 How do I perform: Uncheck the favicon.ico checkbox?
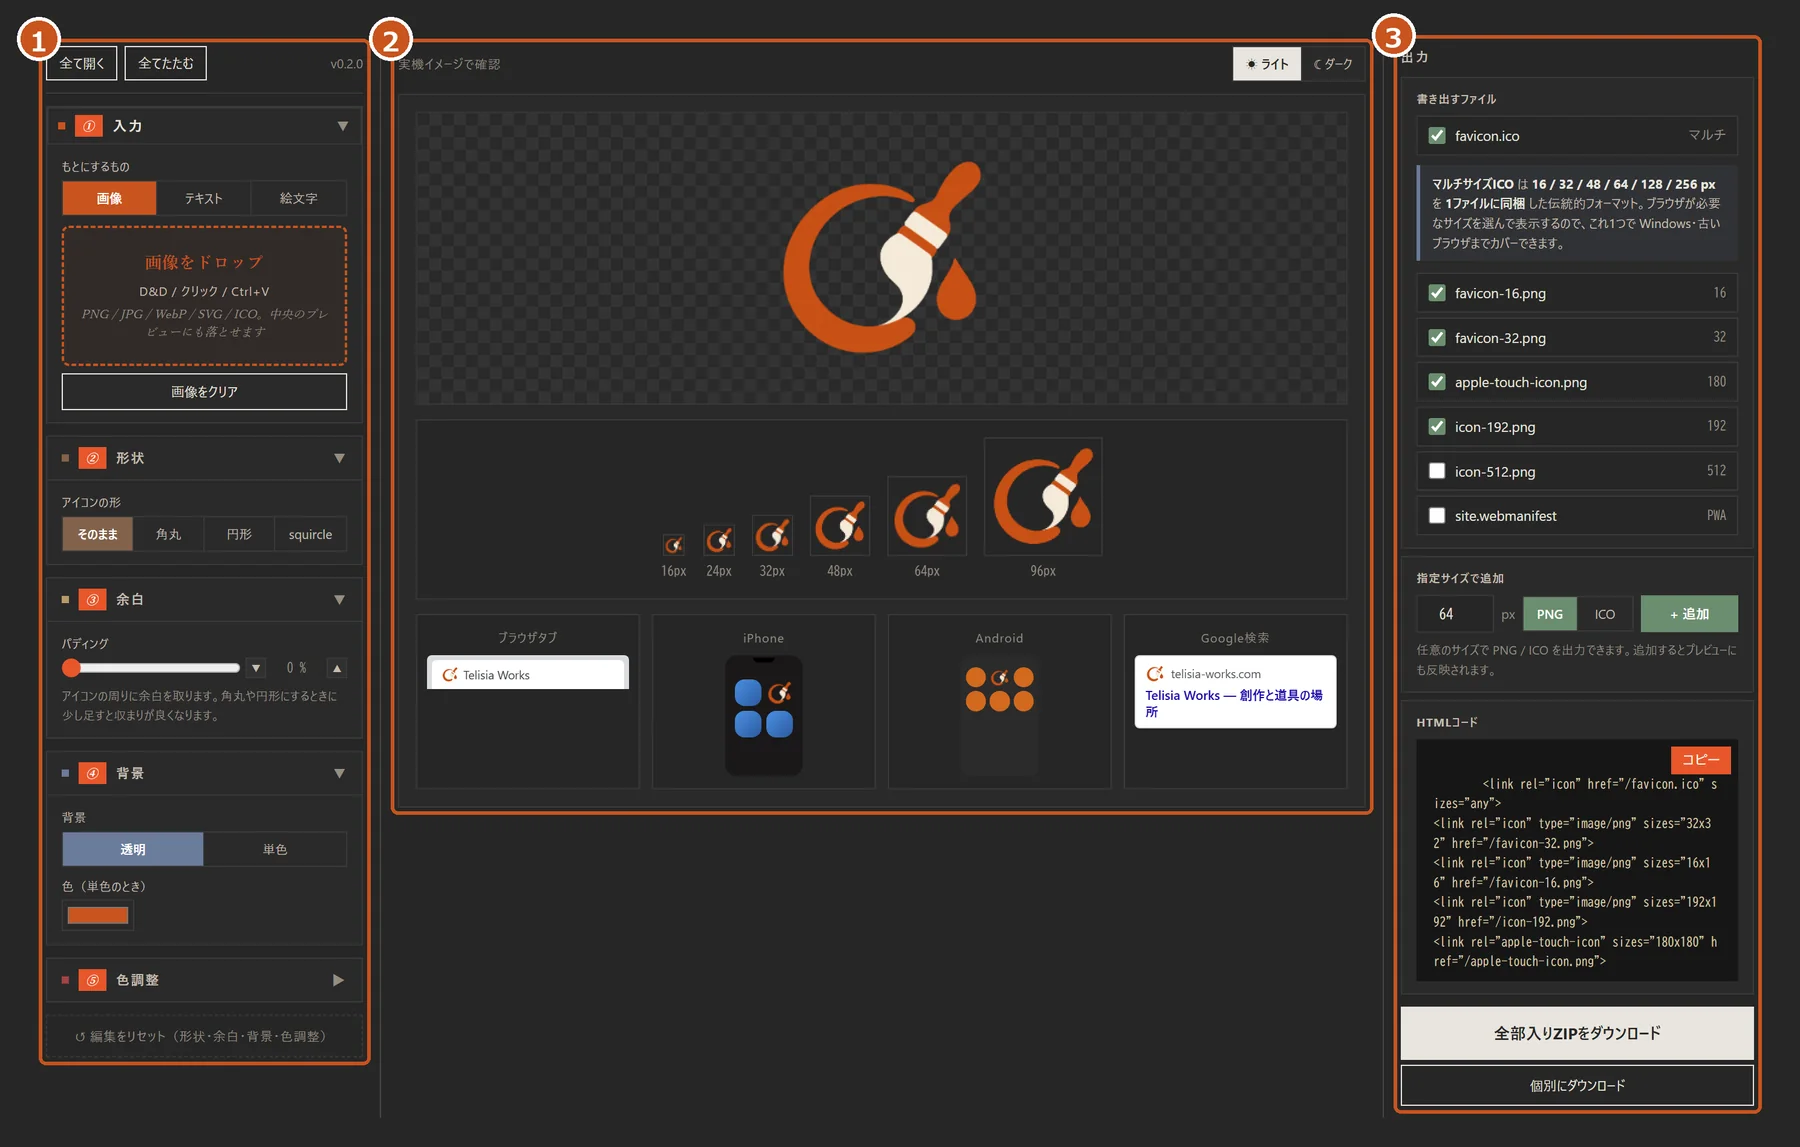[1437, 135]
